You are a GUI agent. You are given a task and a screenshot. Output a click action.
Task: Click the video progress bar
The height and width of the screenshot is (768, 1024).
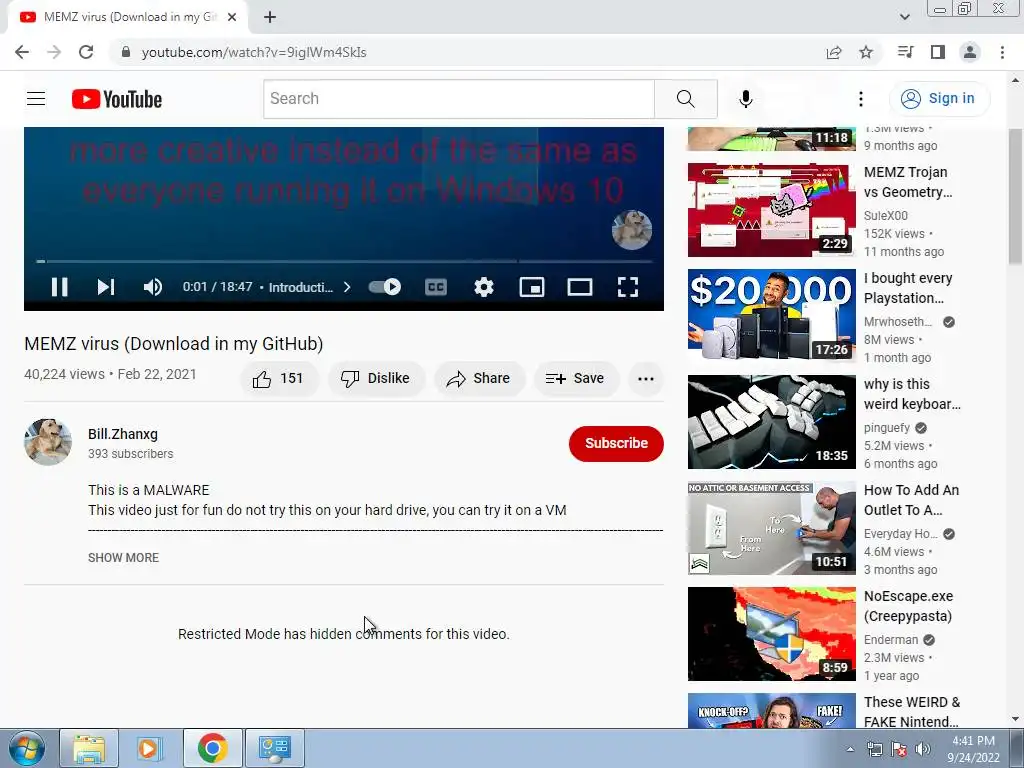click(344, 261)
